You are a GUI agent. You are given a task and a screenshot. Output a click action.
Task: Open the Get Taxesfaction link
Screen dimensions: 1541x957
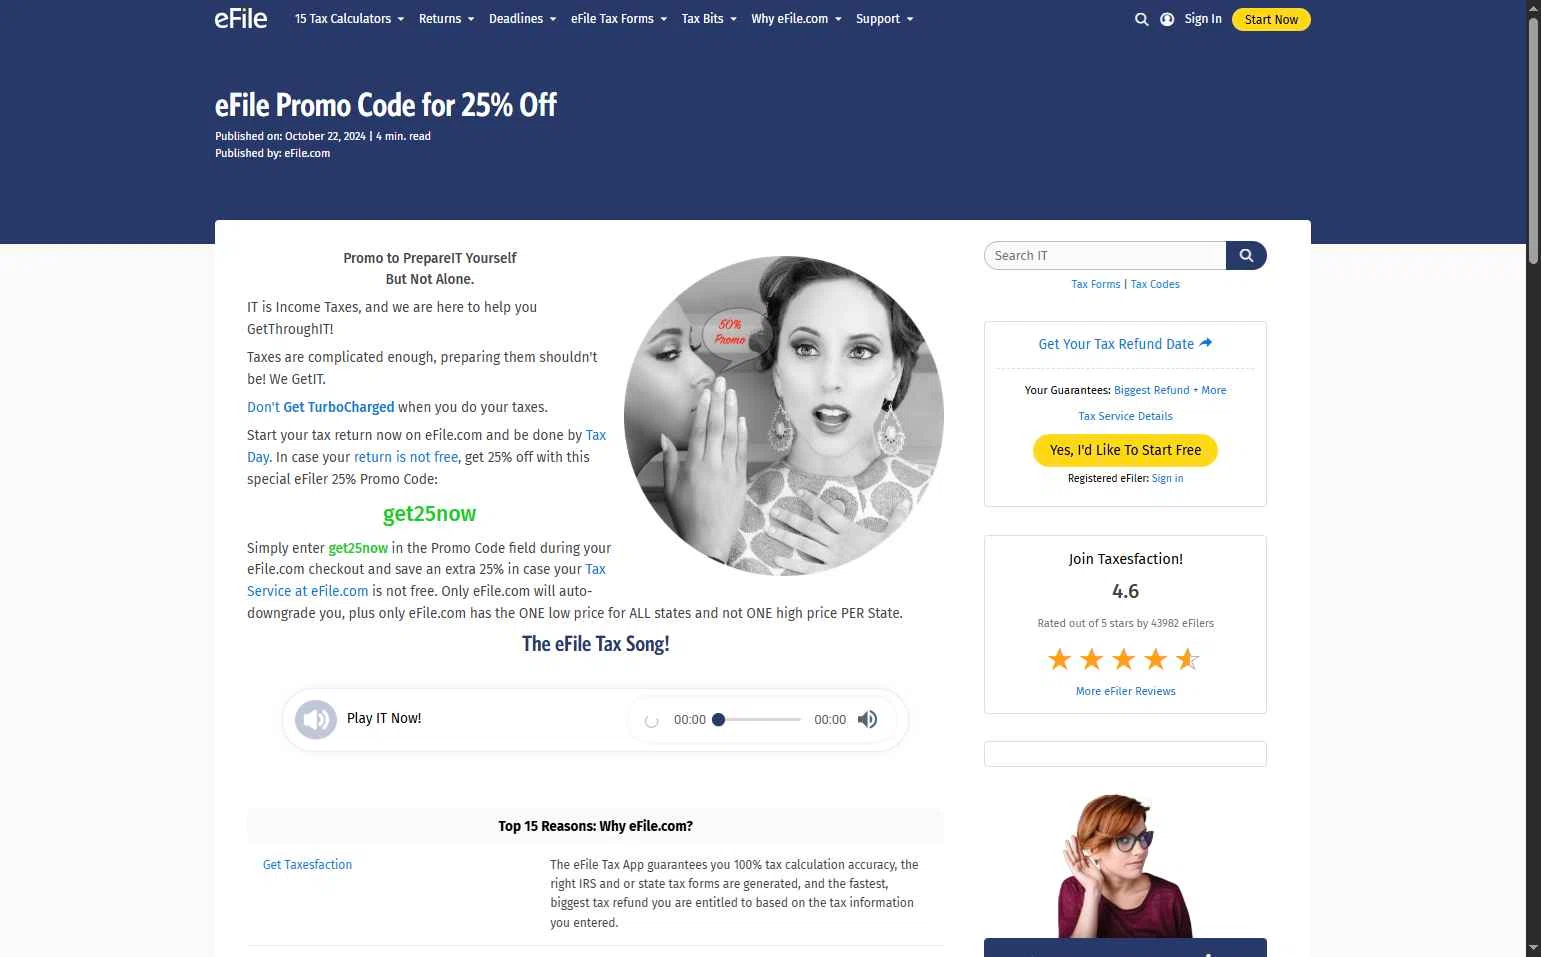click(x=307, y=865)
